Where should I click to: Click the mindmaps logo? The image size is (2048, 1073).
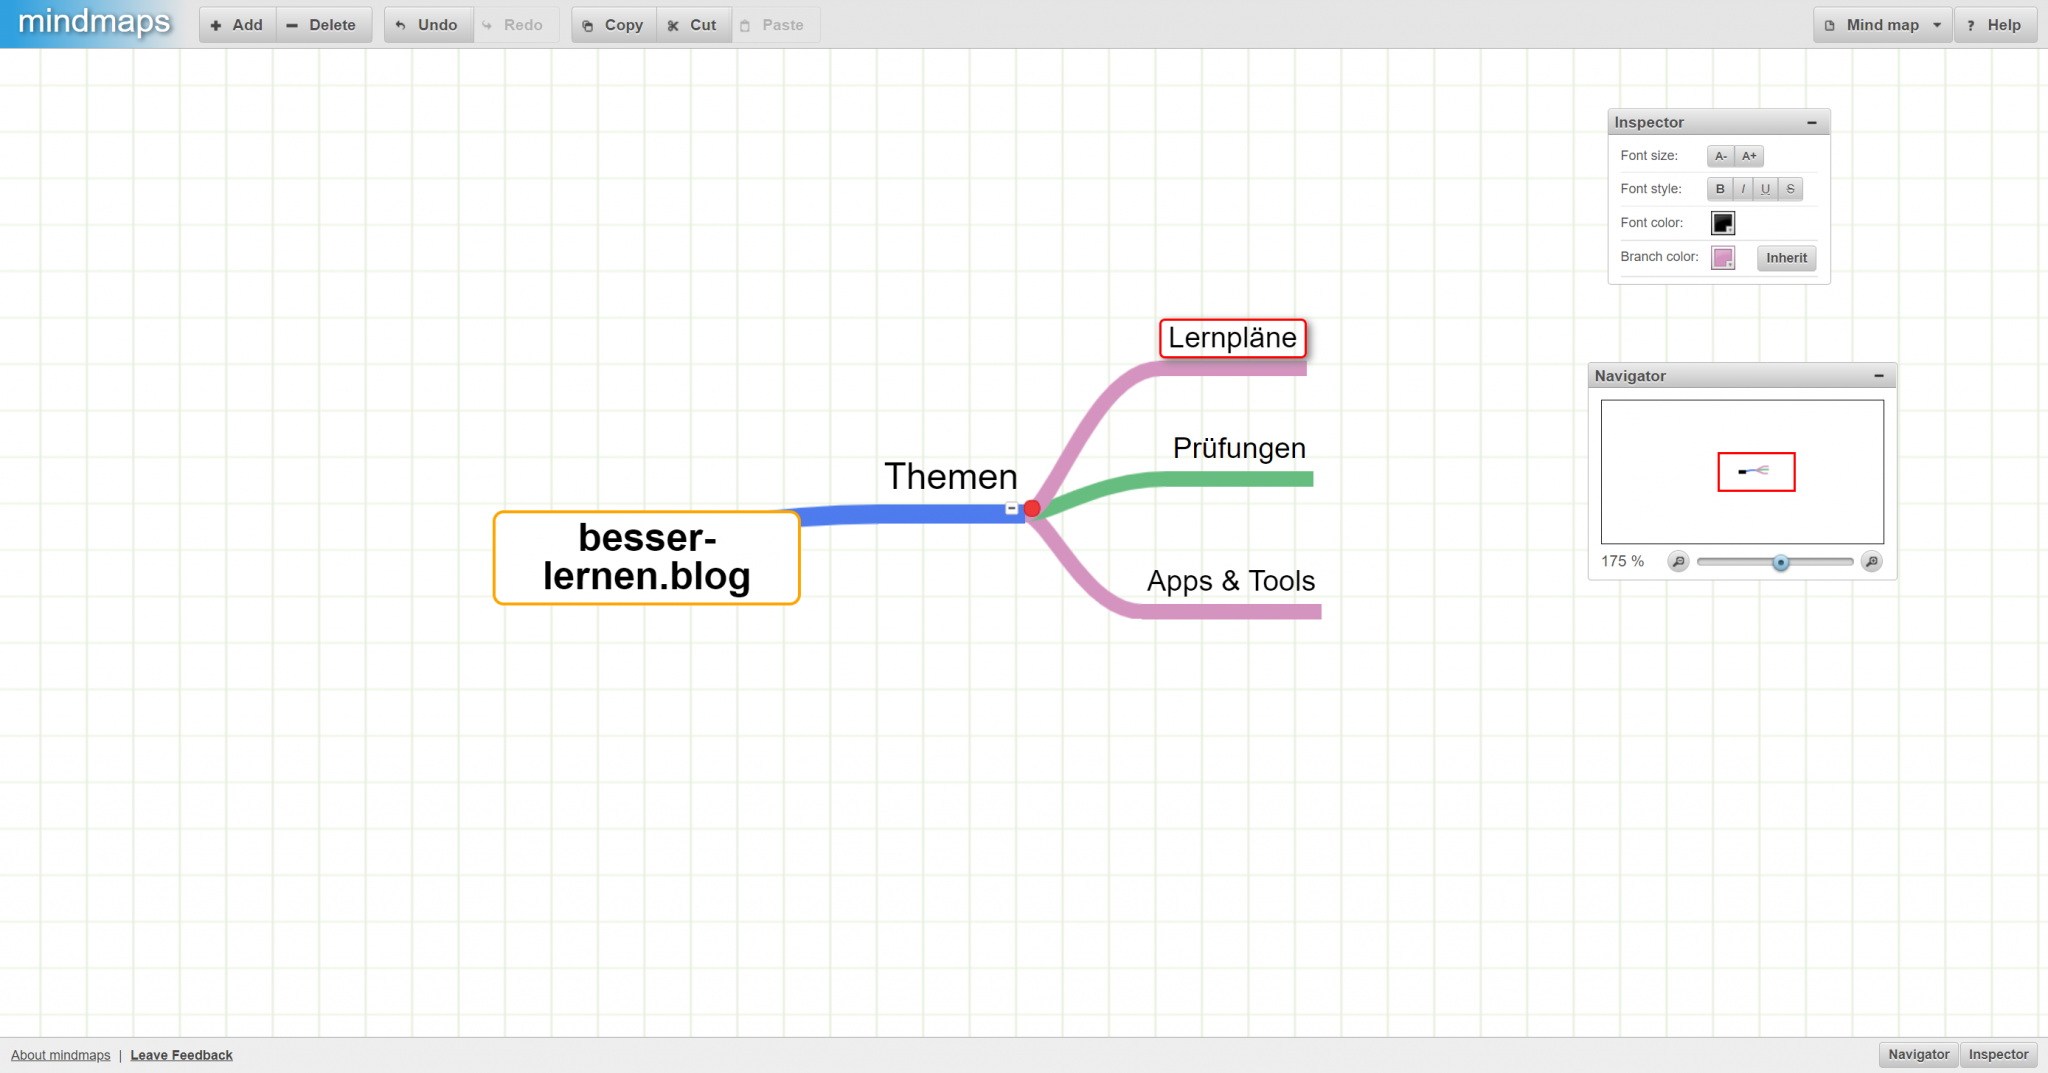pos(93,22)
